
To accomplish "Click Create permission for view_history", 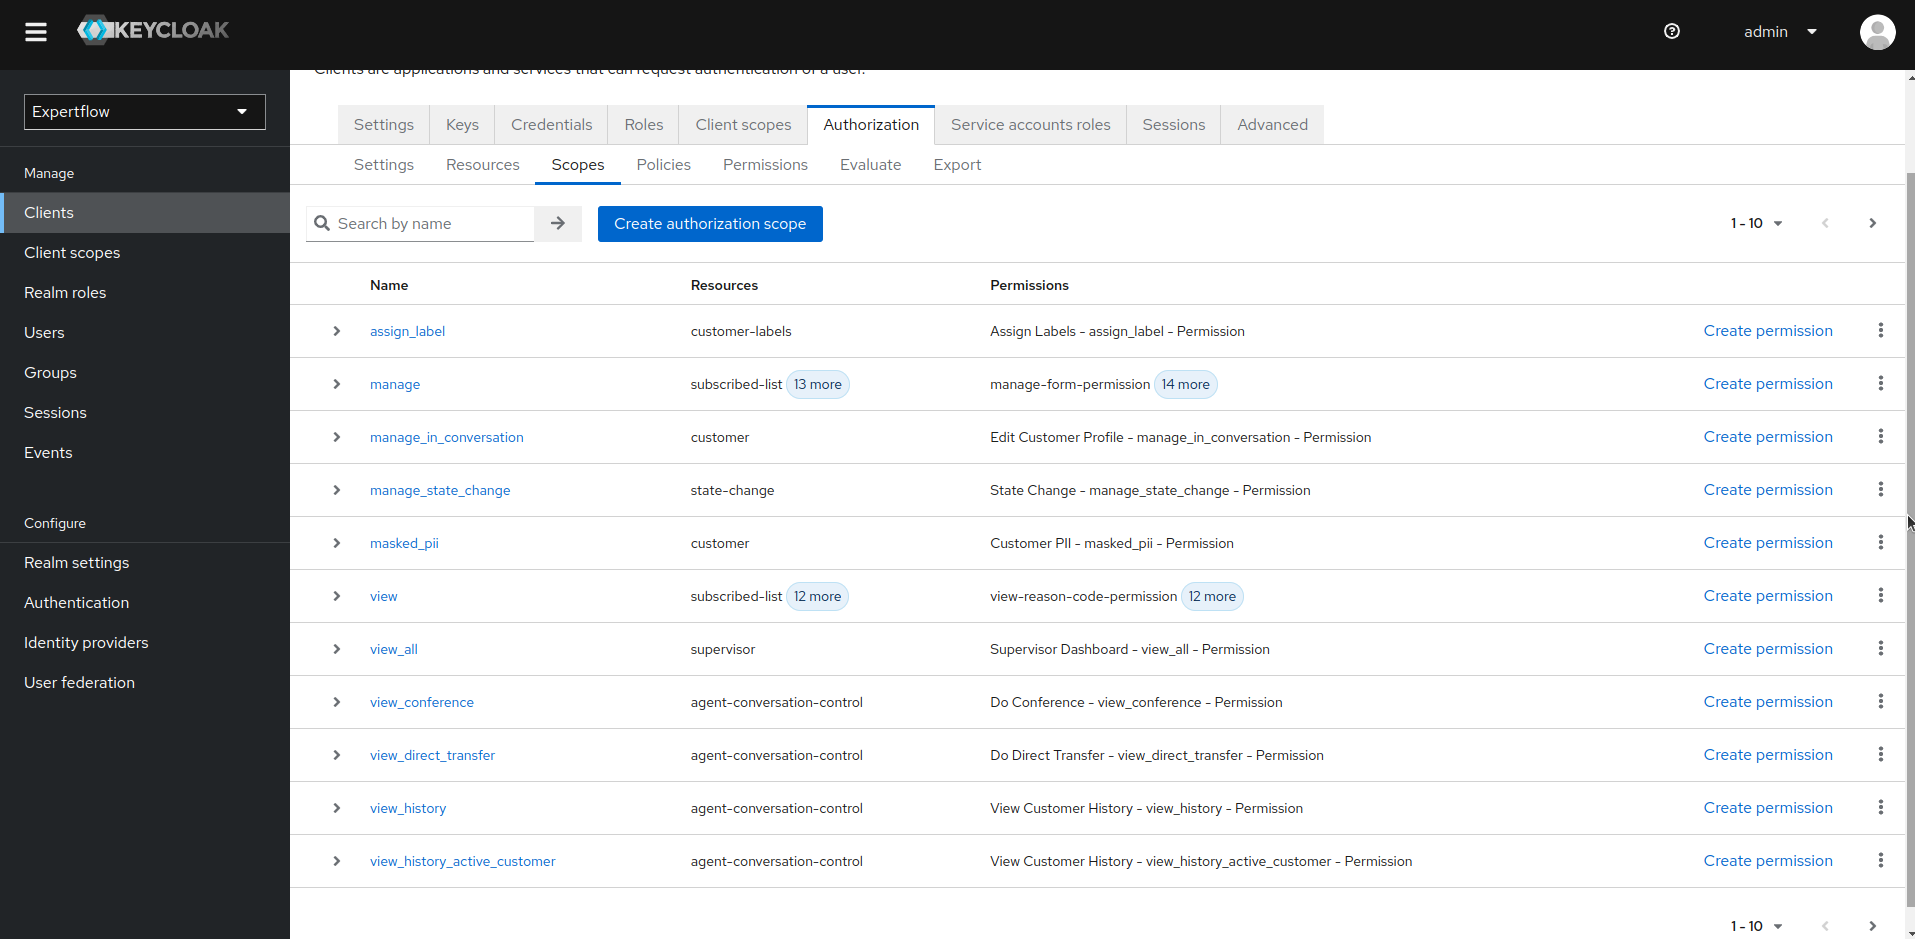I will click(1768, 807).
